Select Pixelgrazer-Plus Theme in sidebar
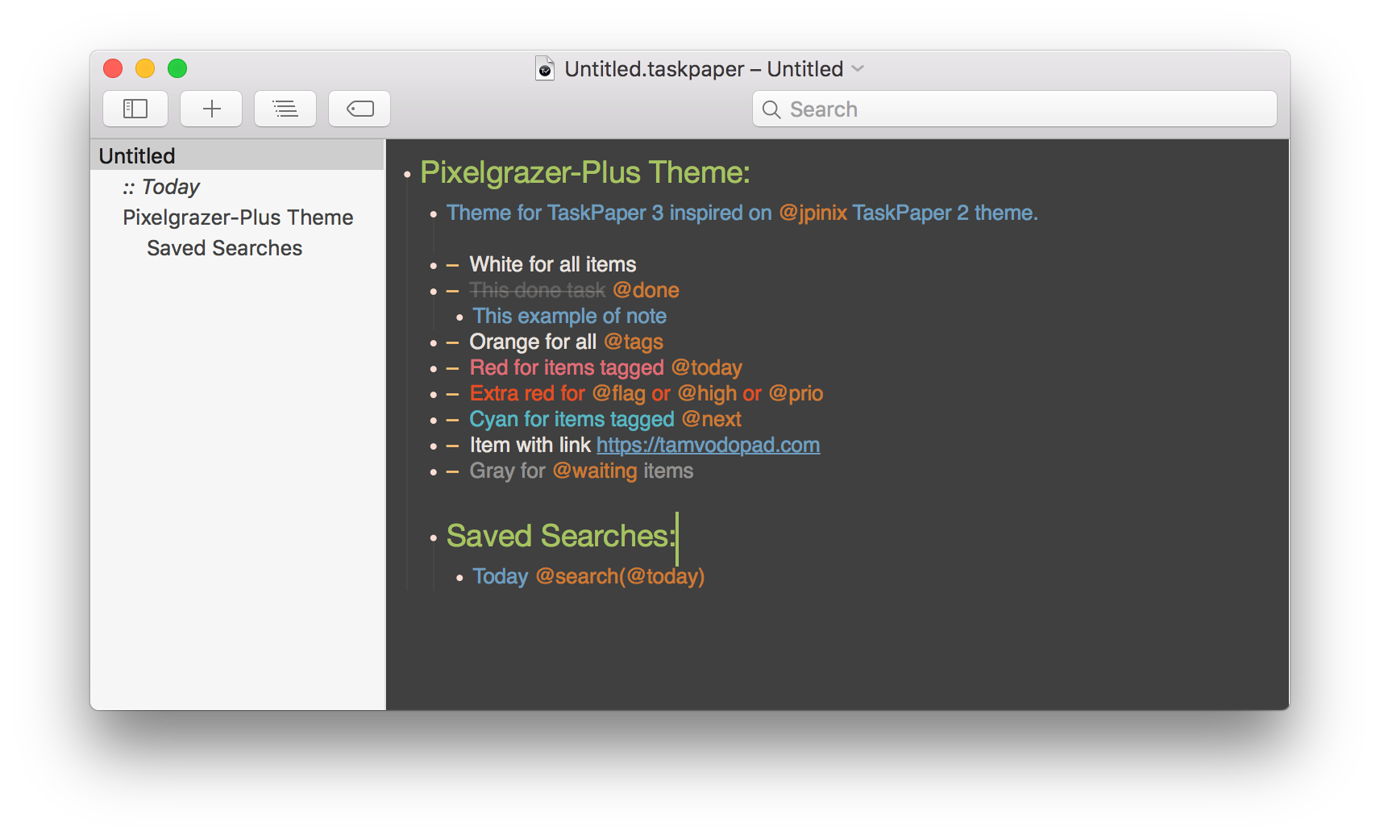Screen dimensions: 1380x838 click(238, 218)
